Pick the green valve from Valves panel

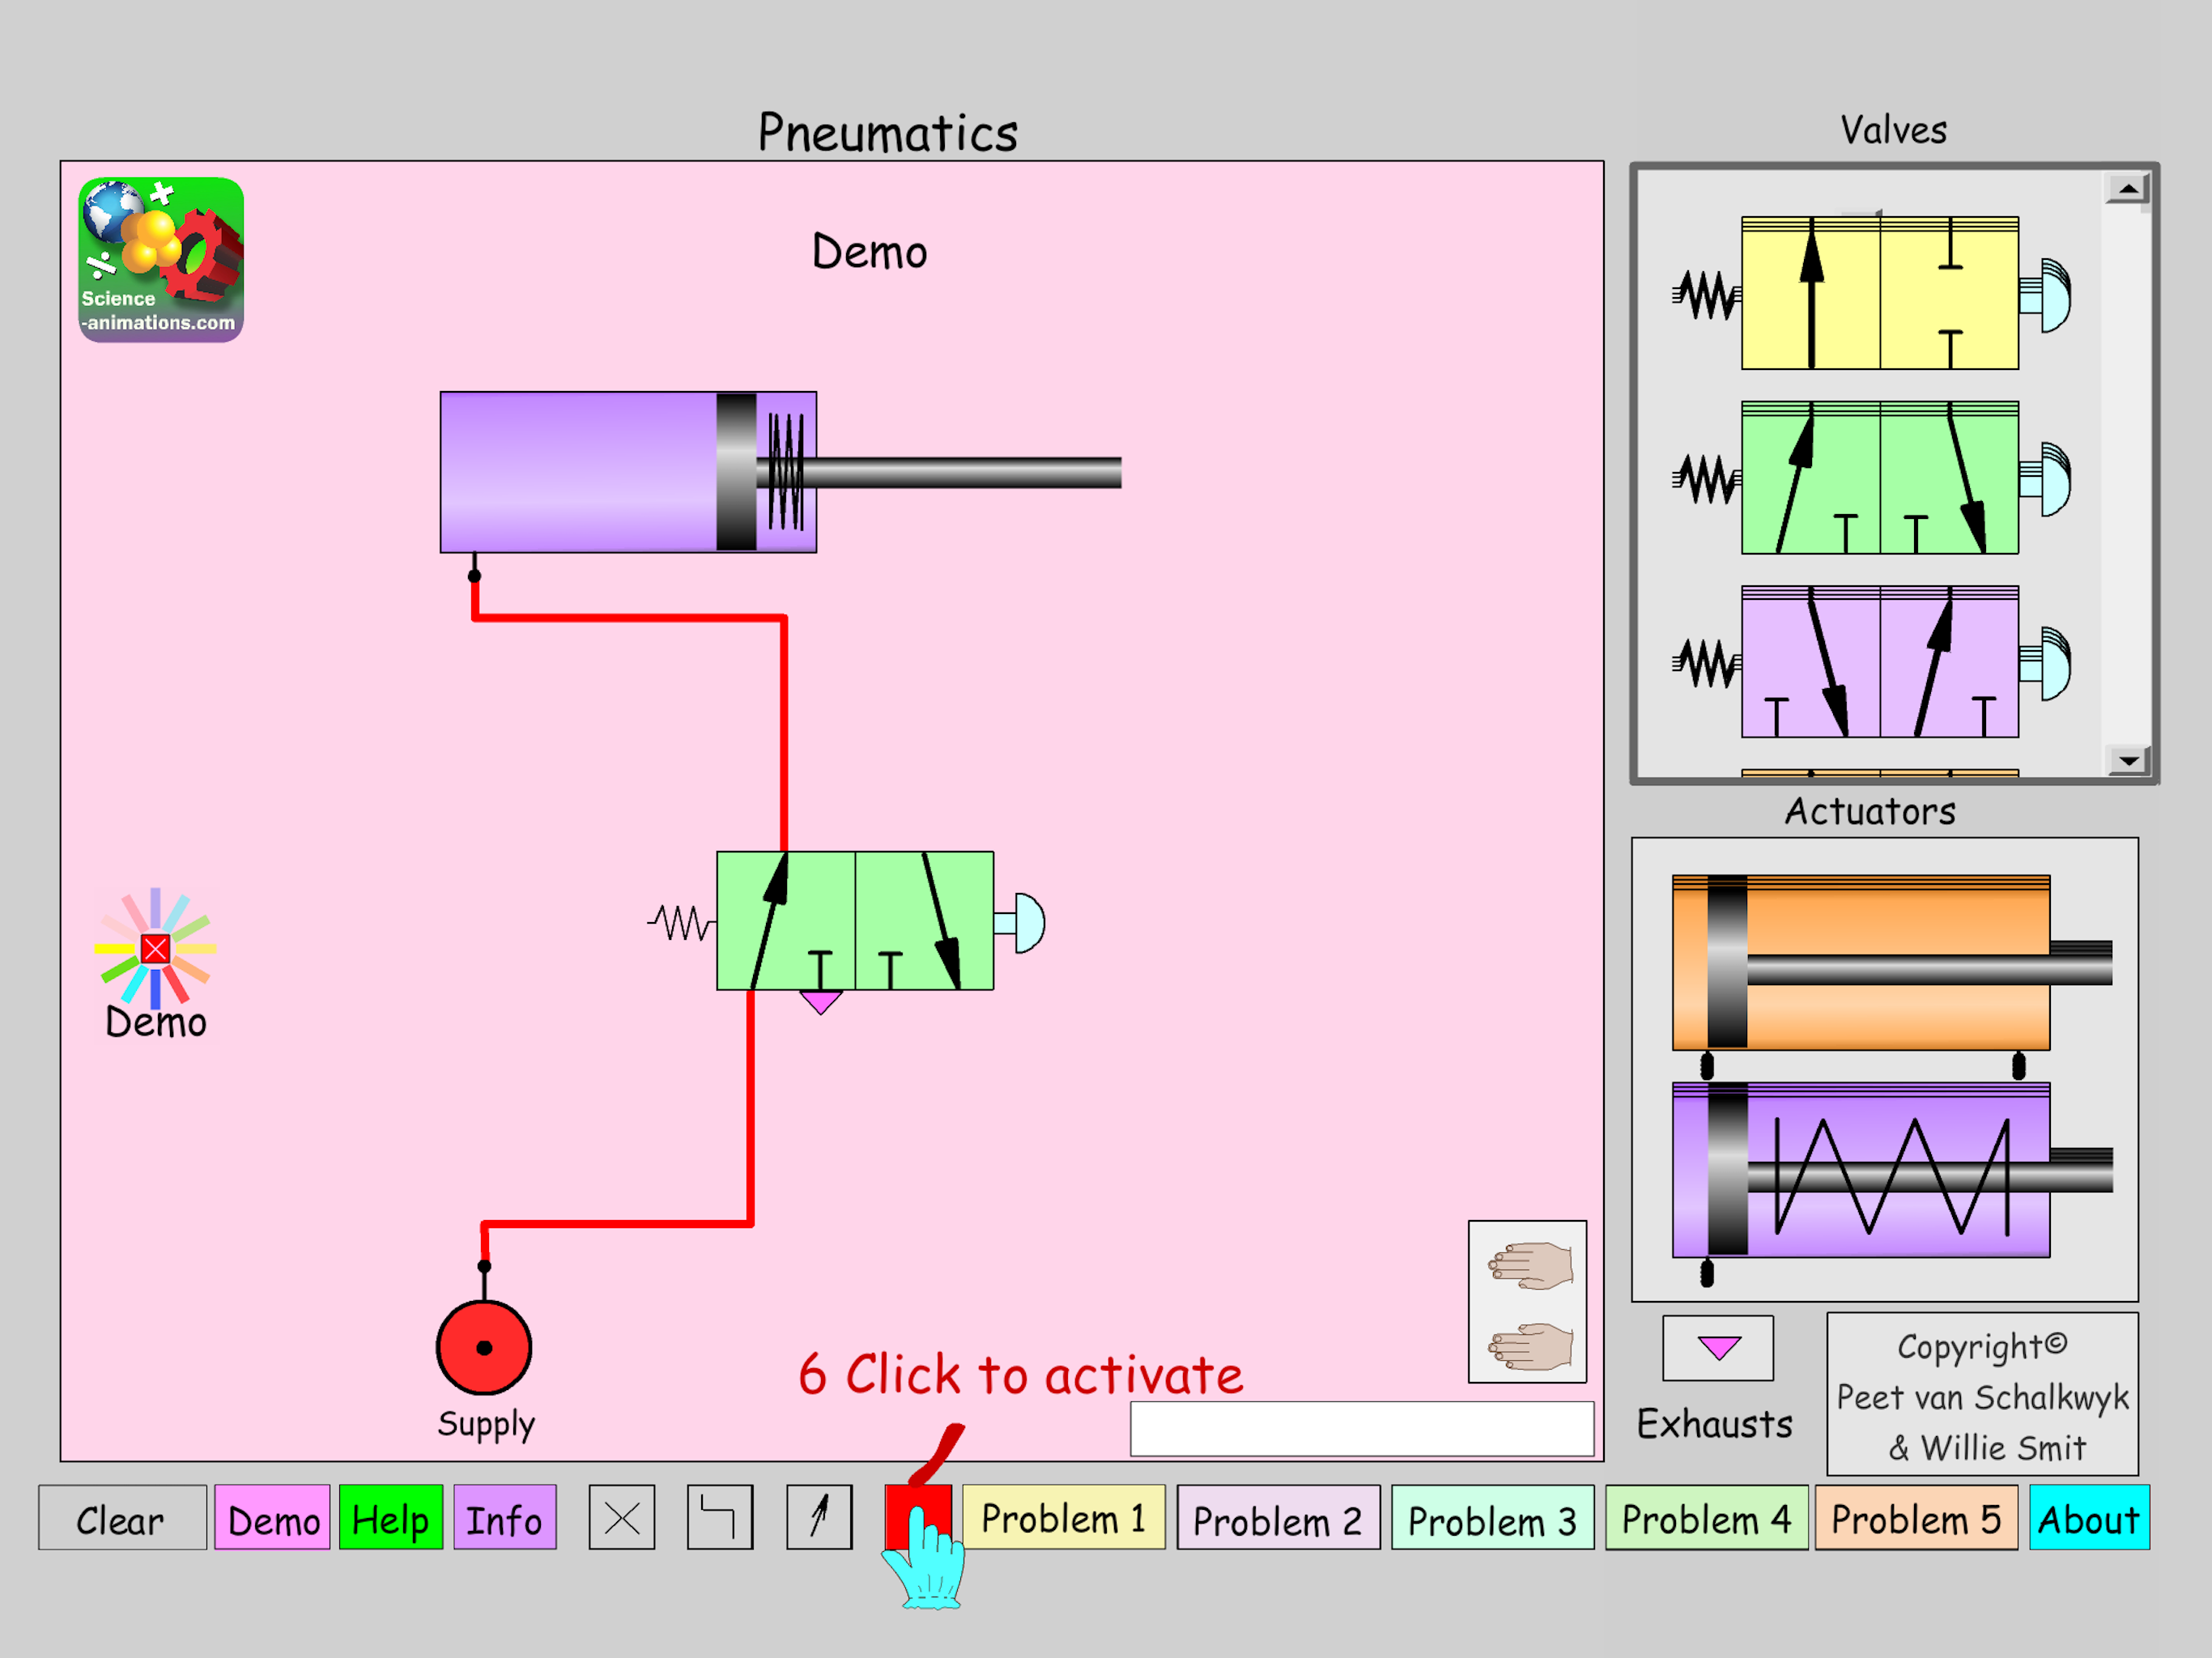click(x=1879, y=478)
